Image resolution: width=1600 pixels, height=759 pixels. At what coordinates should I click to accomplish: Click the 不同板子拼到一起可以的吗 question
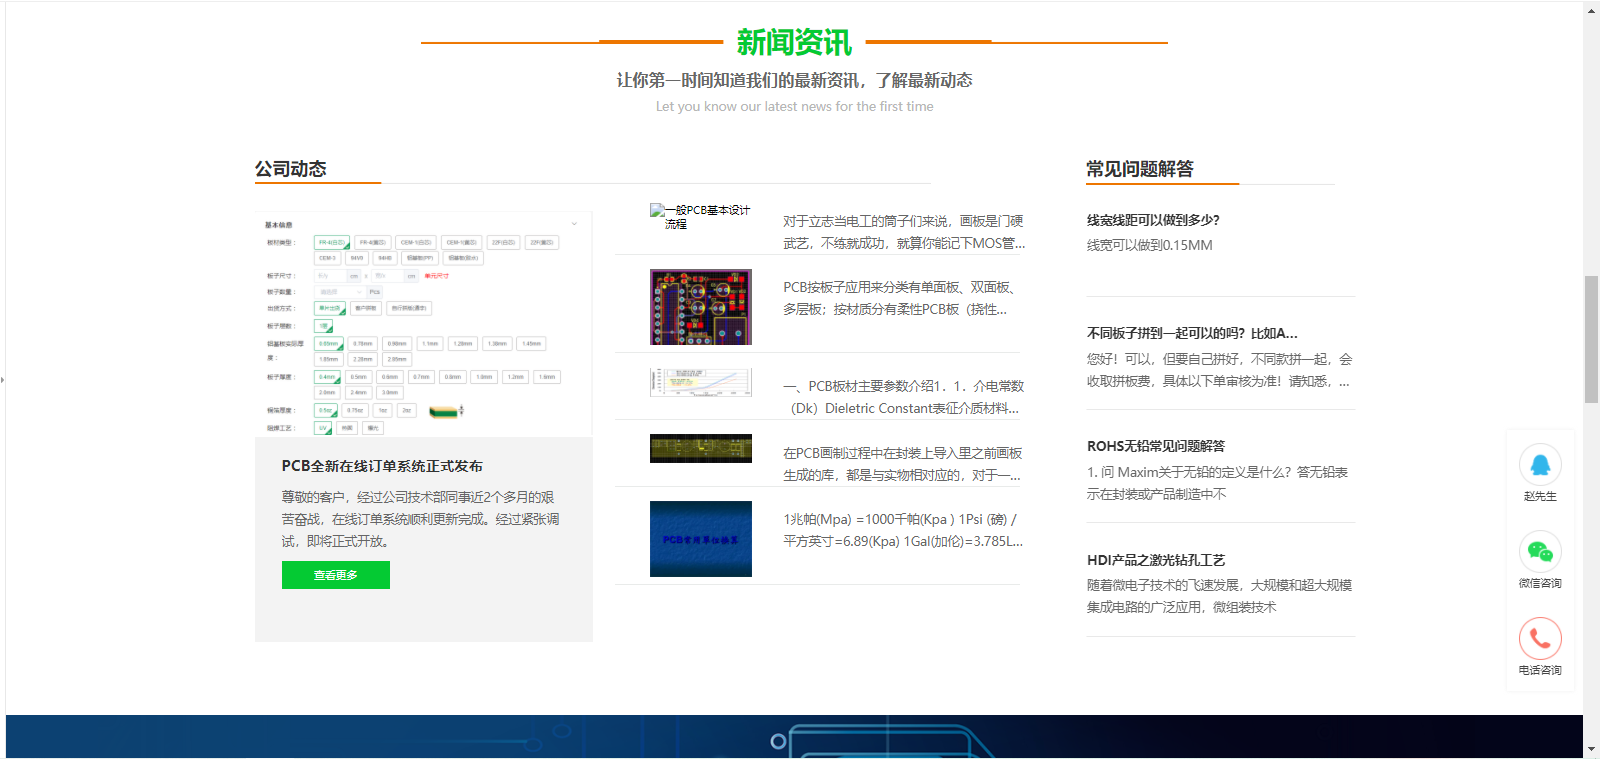pos(1192,333)
